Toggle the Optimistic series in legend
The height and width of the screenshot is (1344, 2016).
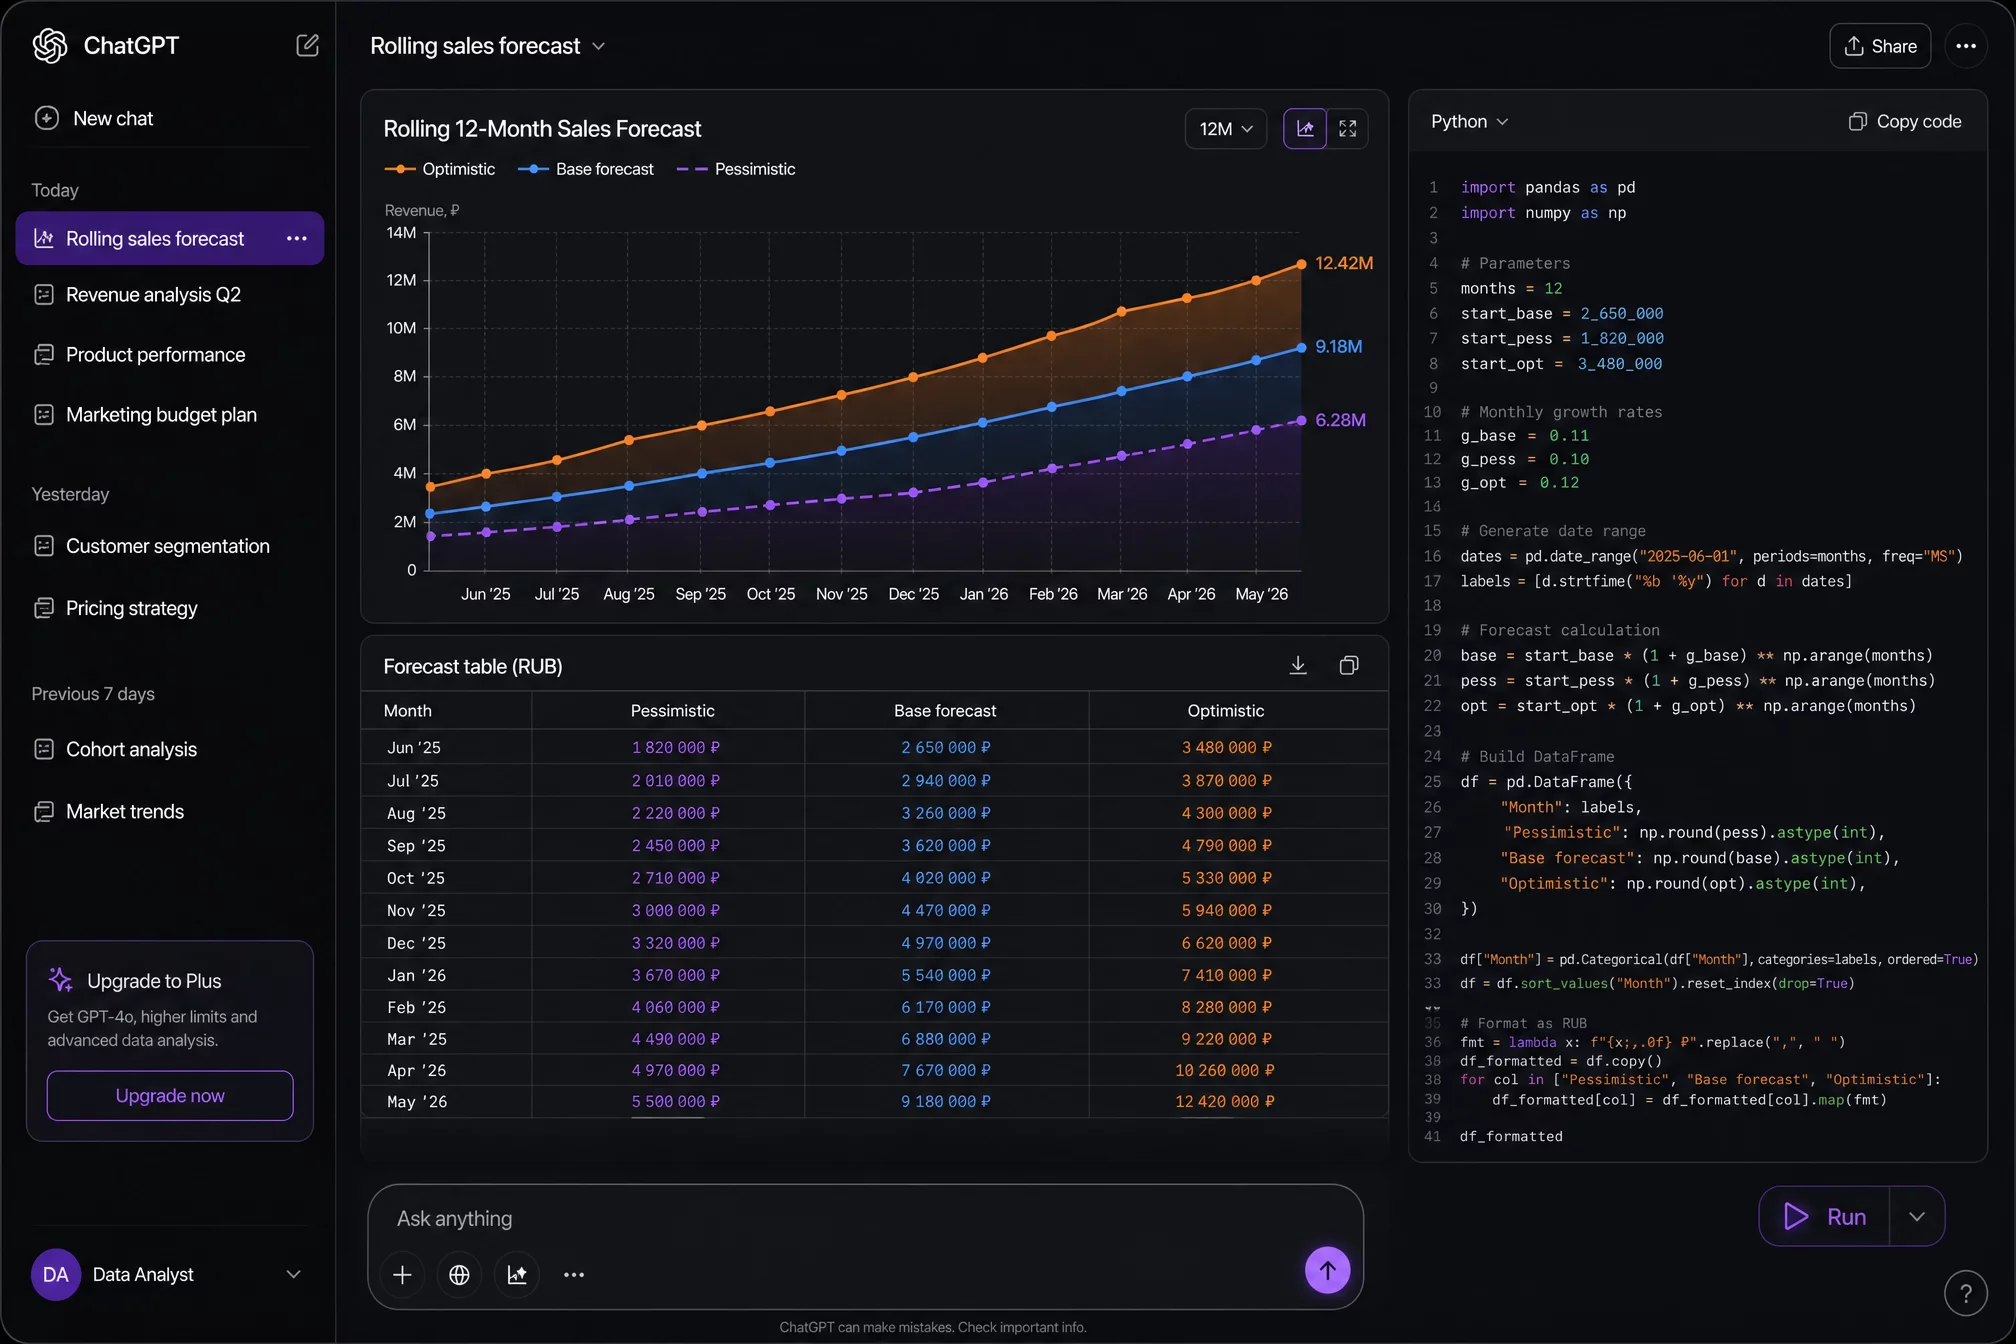[440, 169]
